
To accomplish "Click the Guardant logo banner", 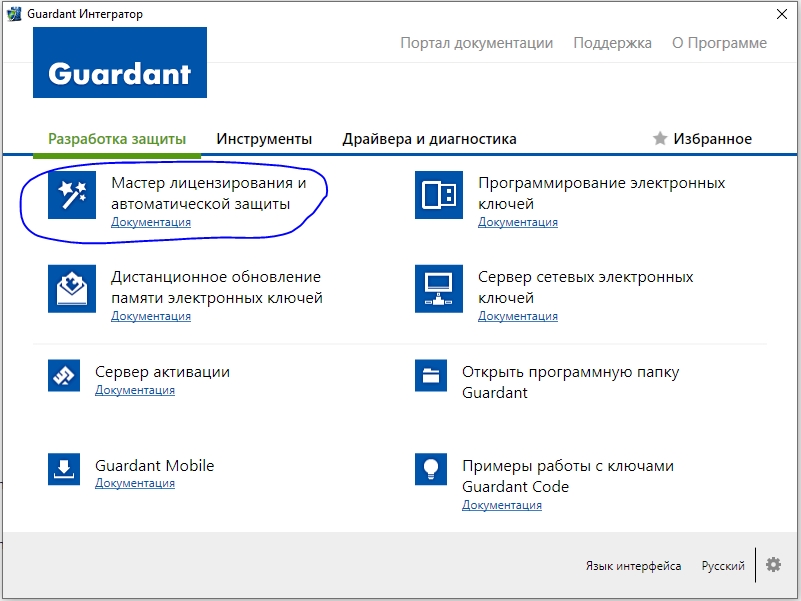I will pos(120,63).
